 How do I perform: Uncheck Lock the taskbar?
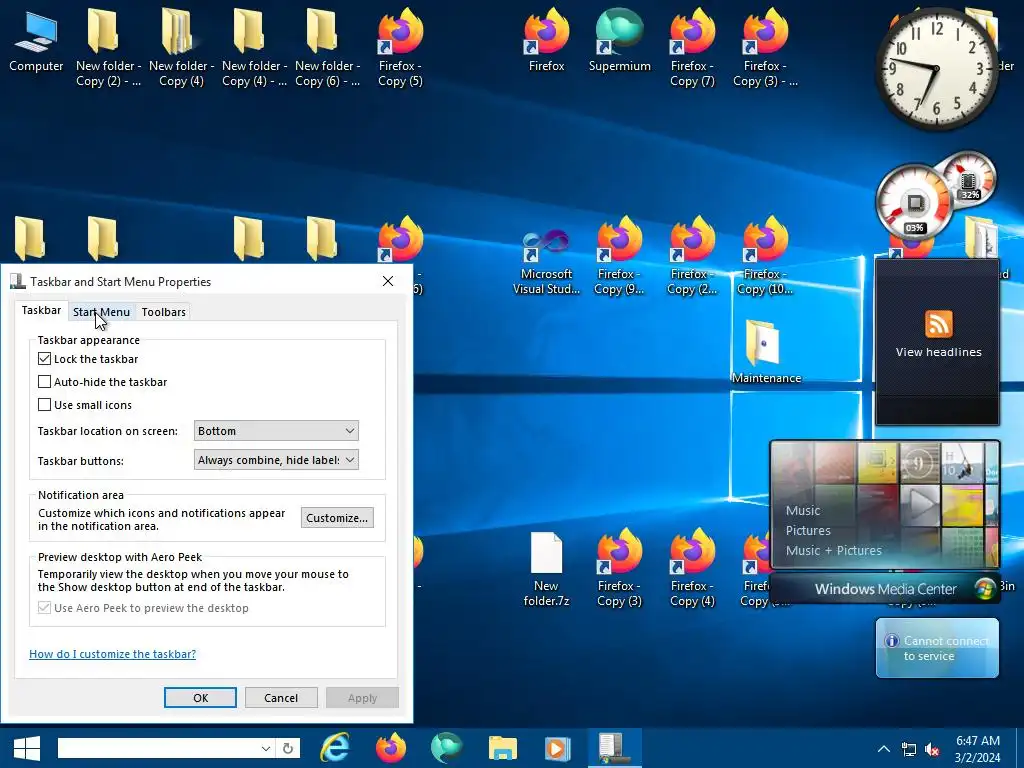click(x=44, y=359)
